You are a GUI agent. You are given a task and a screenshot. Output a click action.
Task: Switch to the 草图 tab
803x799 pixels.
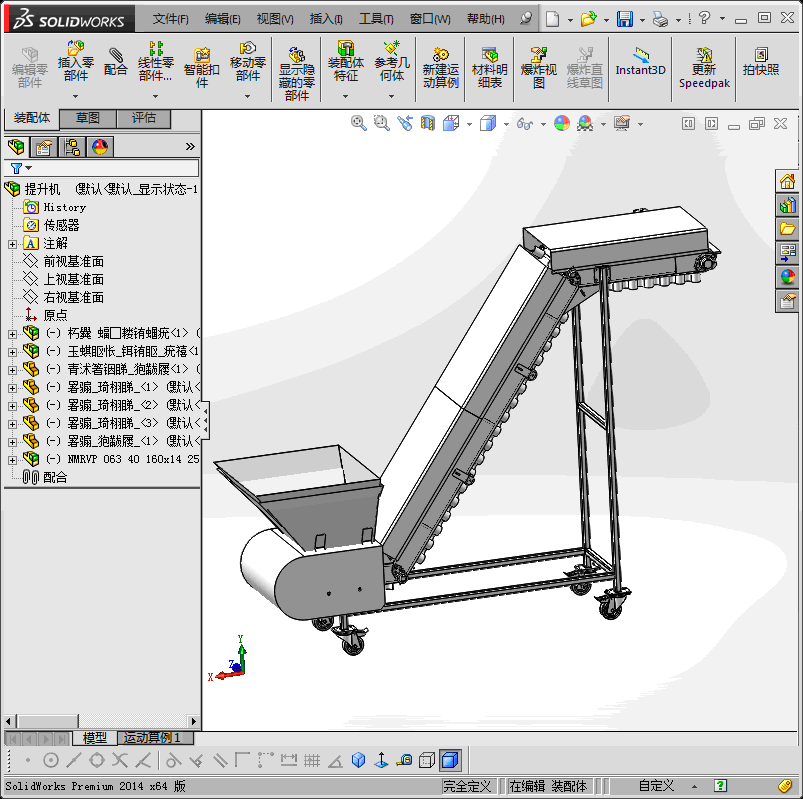tap(88, 118)
